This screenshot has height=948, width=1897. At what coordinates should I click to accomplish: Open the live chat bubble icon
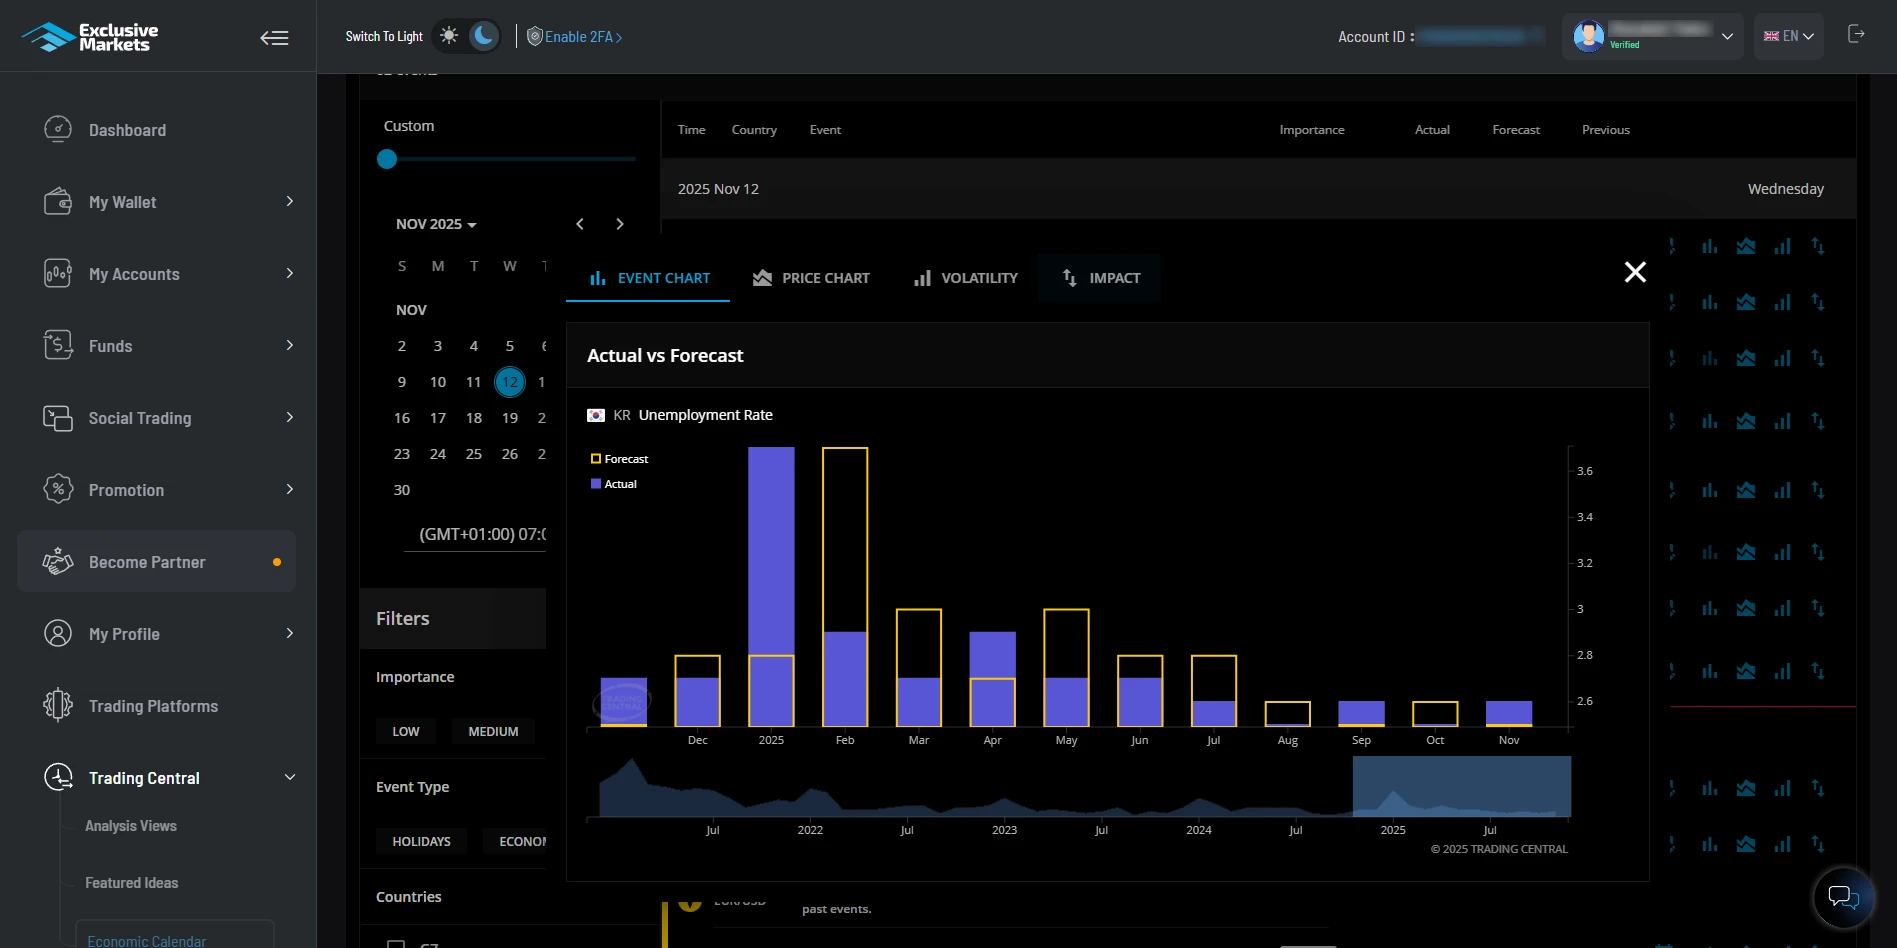click(x=1843, y=897)
